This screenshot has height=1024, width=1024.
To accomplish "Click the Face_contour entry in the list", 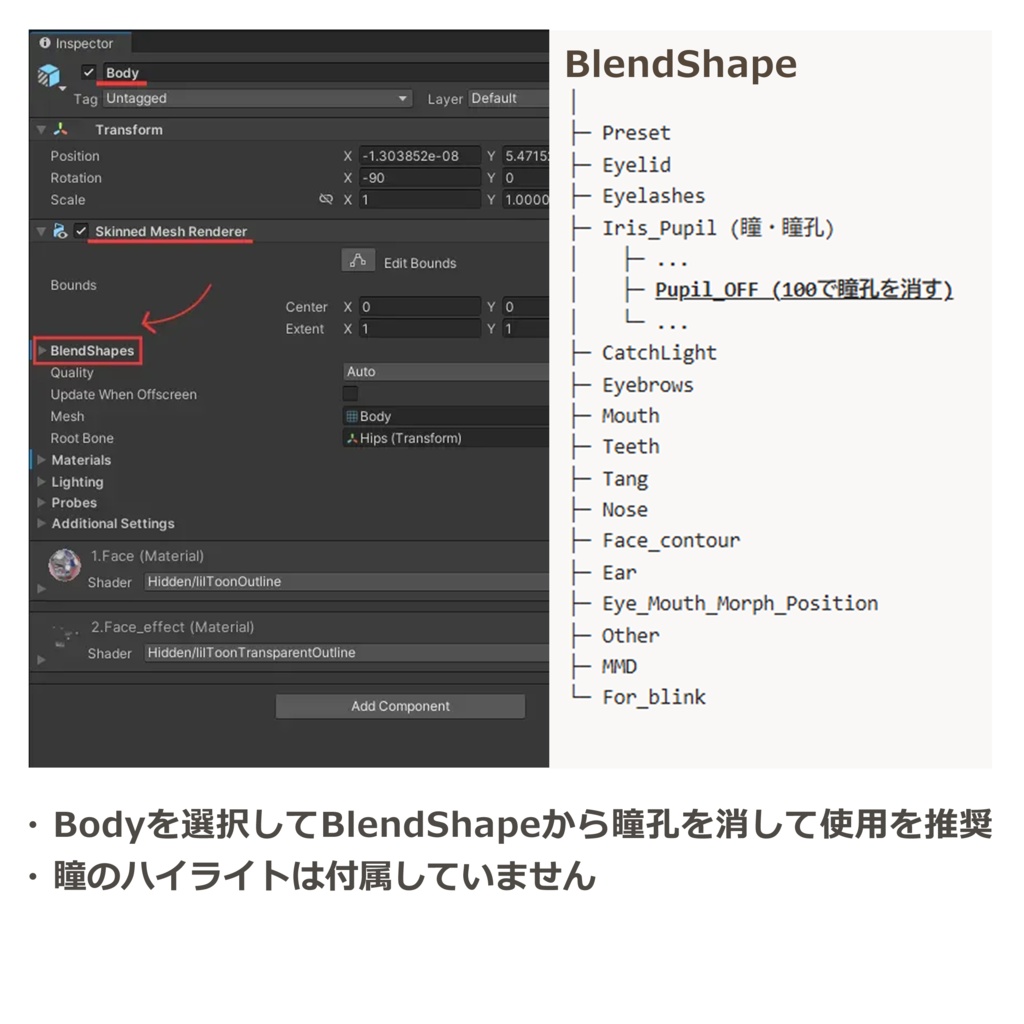I will click(x=671, y=541).
